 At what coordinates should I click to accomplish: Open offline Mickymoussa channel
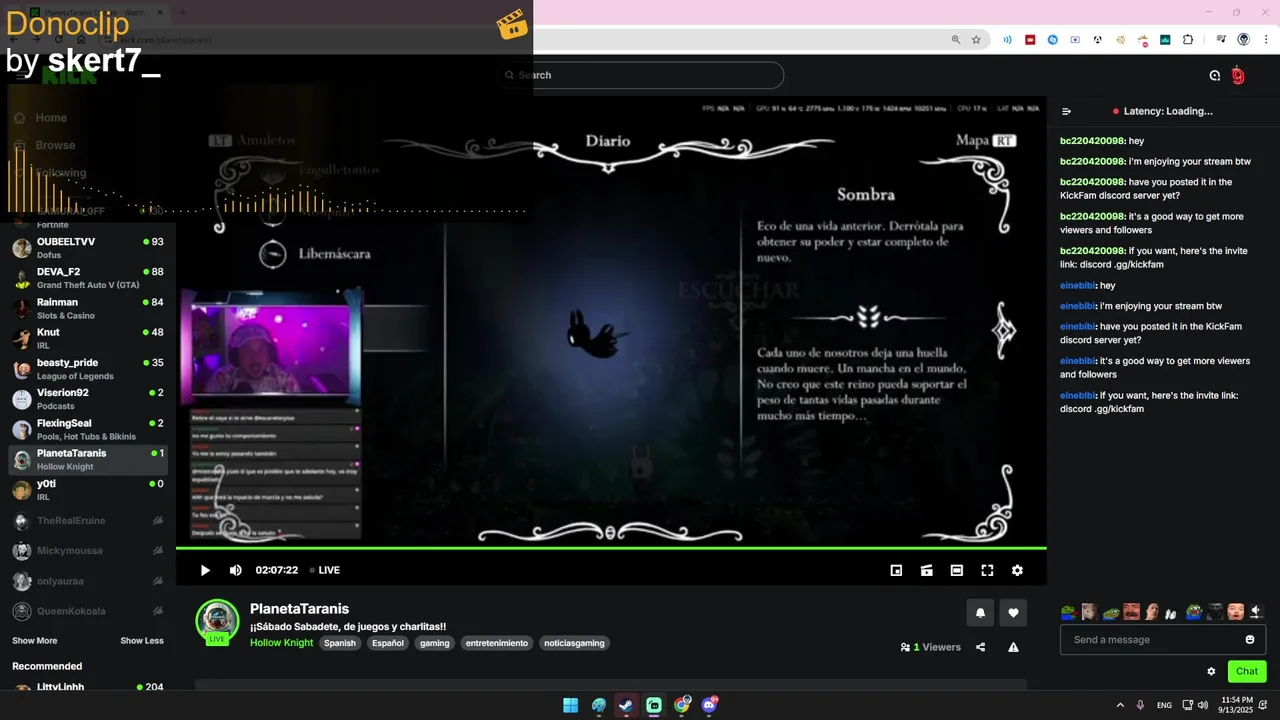coord(88,551)
